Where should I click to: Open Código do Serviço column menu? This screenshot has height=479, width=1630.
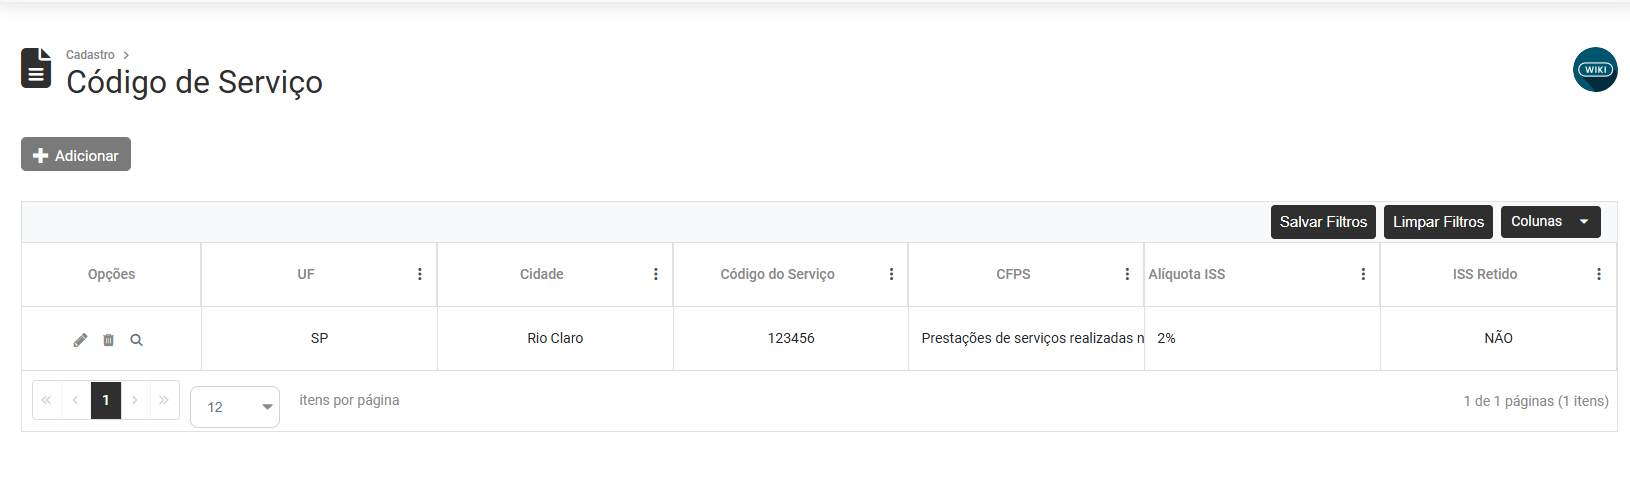click(892, 274)
